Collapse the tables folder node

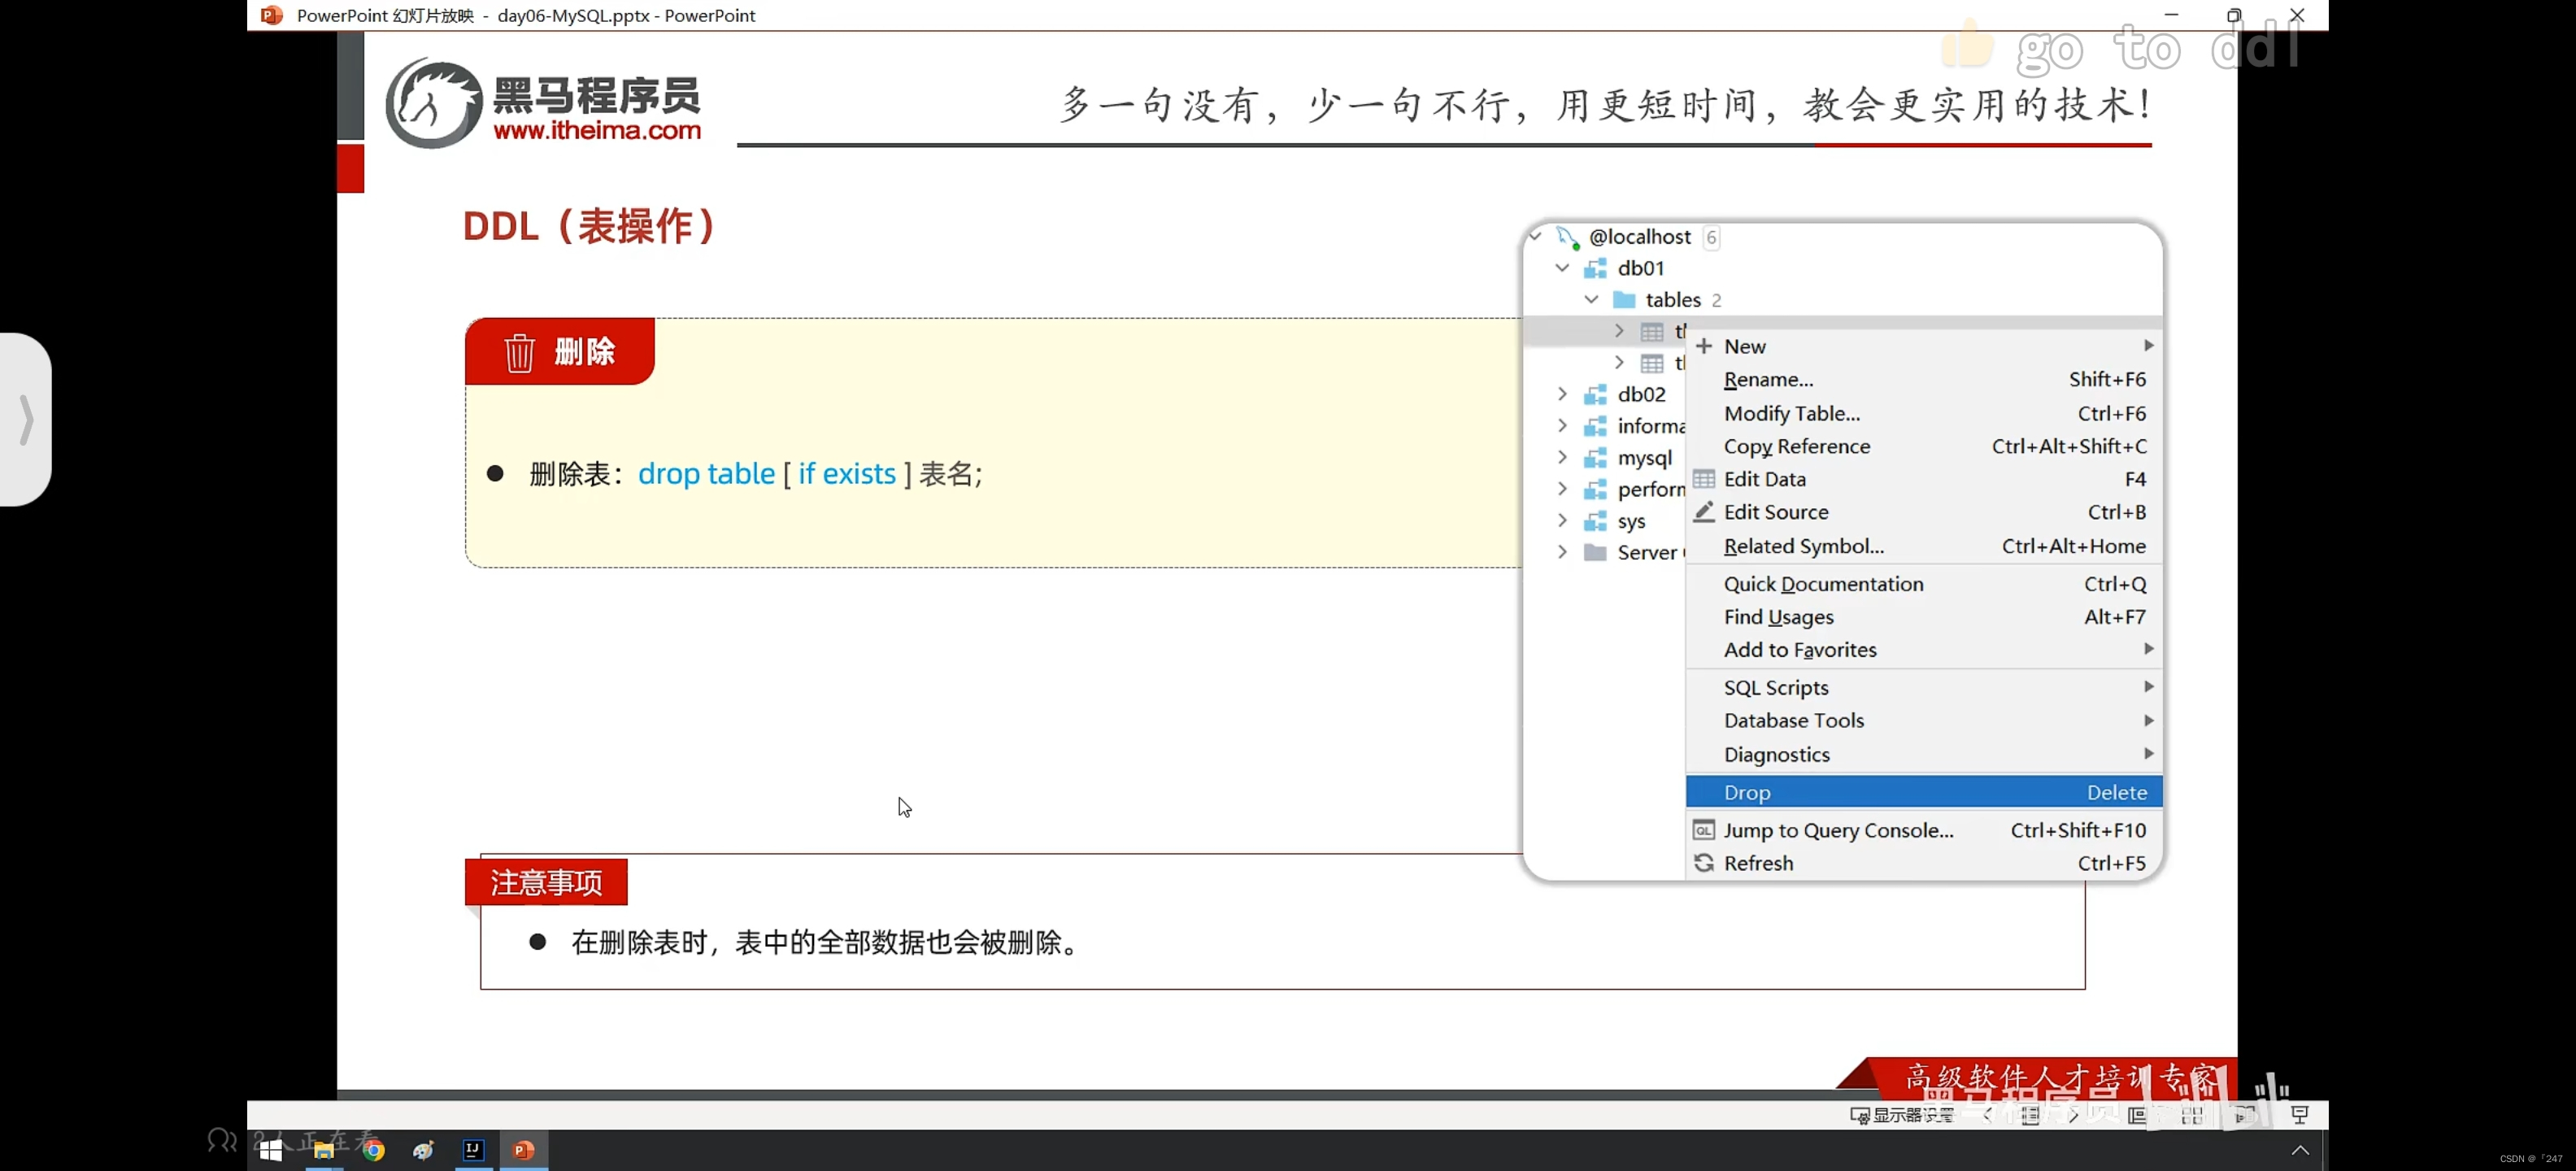[1591, 300]
